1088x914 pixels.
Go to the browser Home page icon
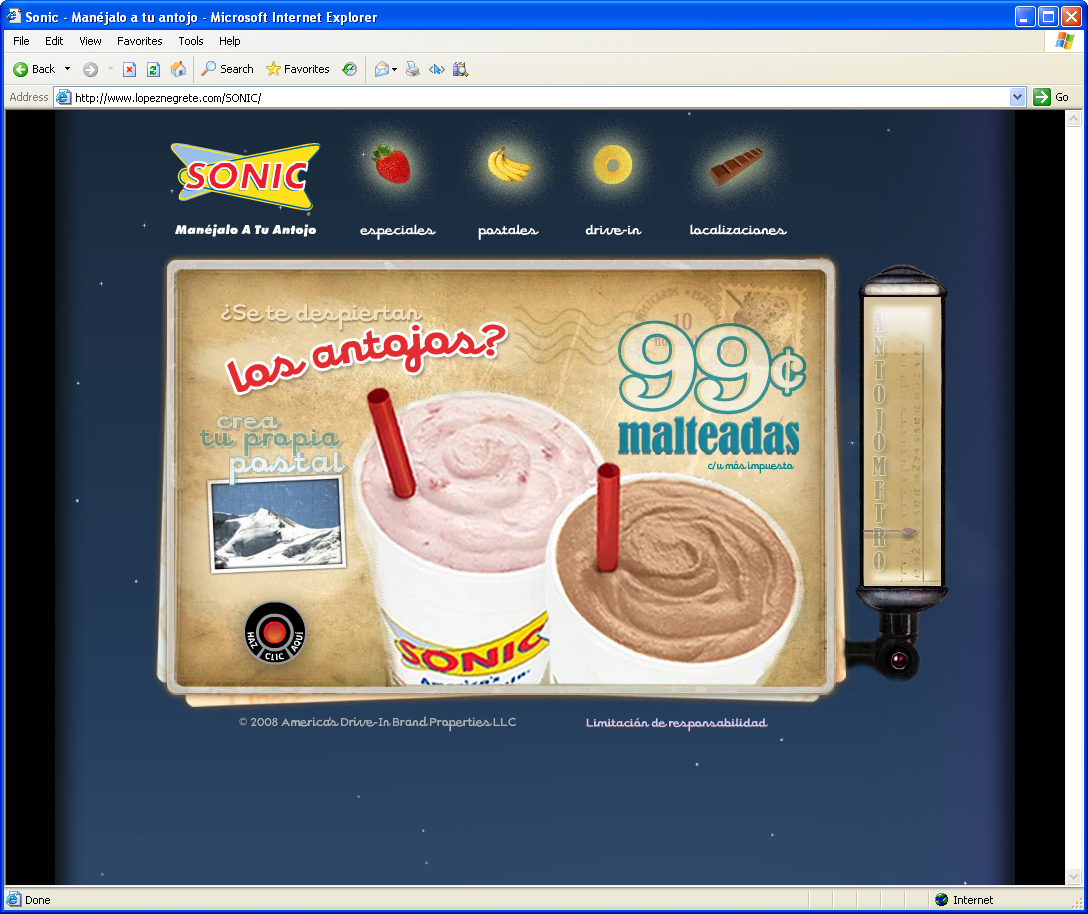point(178,69)
